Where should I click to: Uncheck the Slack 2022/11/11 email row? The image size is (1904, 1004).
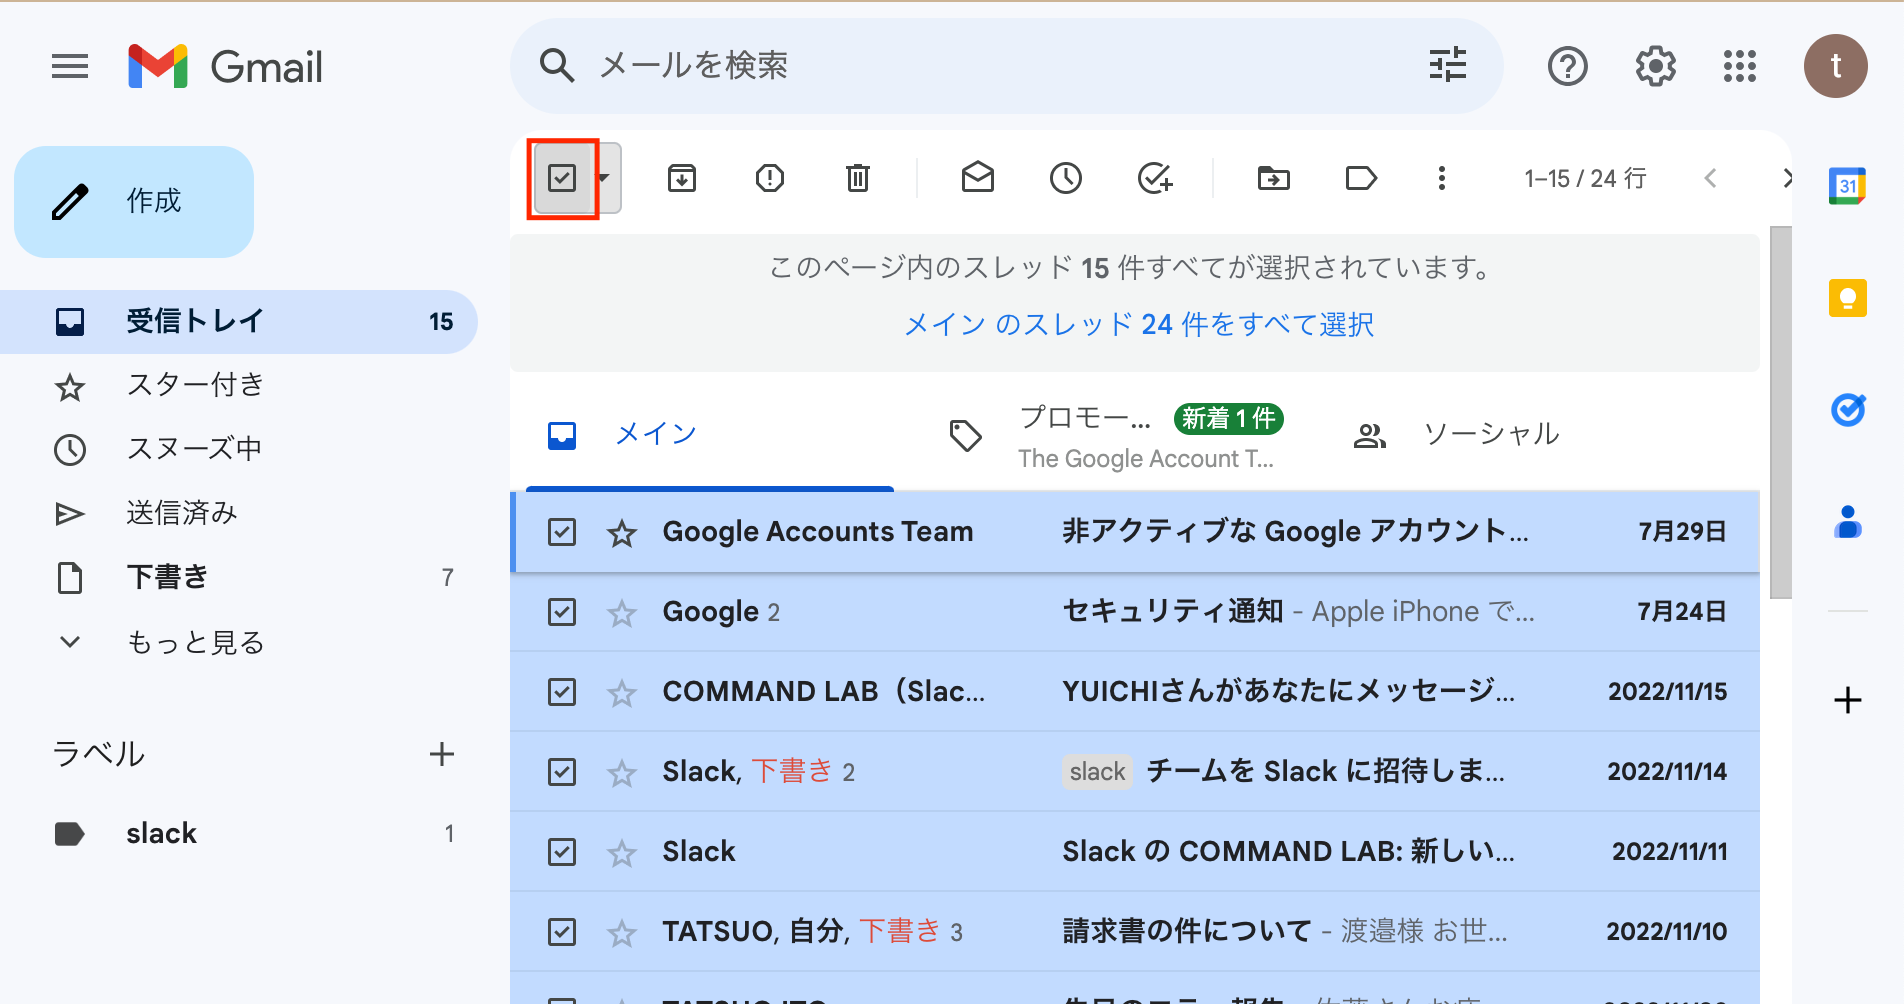pos(562,852)
